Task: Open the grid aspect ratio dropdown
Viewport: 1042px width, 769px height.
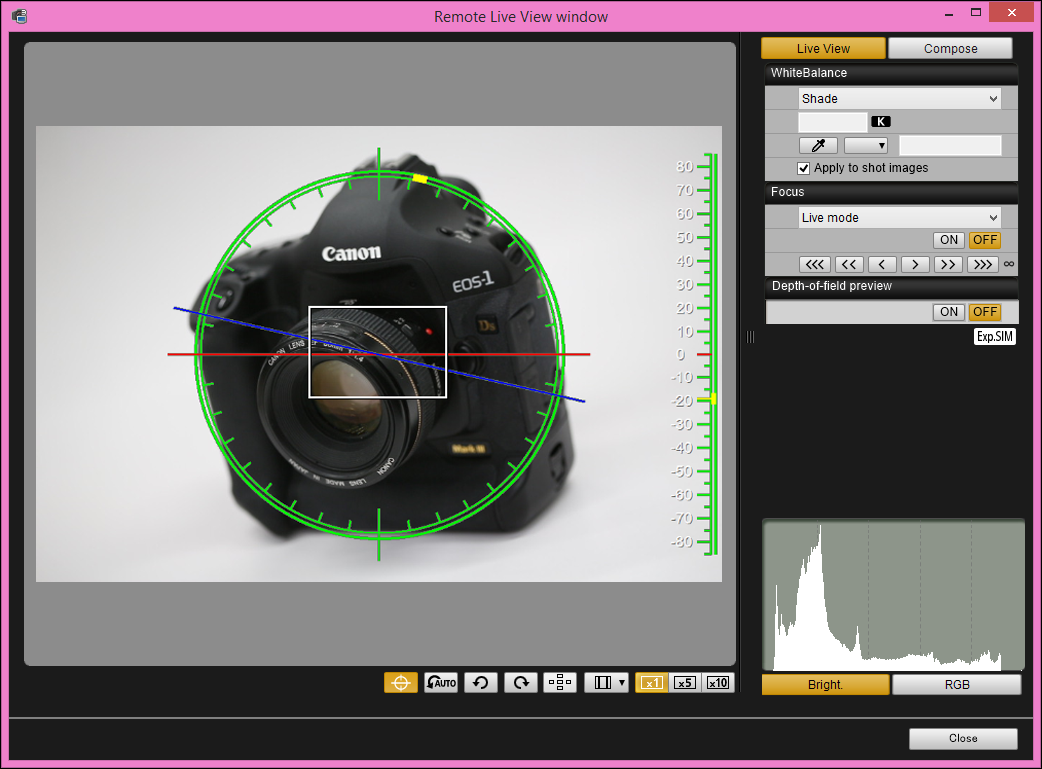Action: click(606, 683)
